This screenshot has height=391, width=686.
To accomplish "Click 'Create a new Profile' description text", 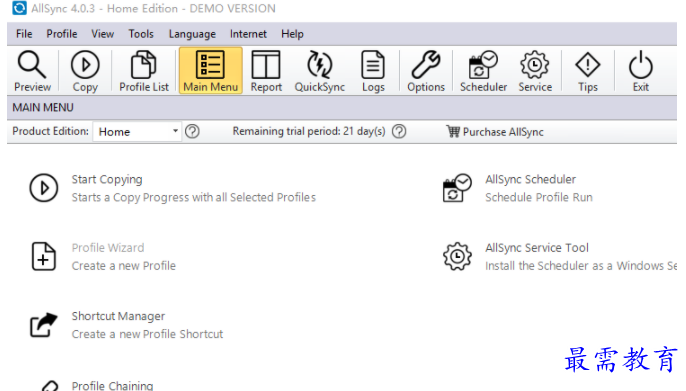I will point(123,266).
